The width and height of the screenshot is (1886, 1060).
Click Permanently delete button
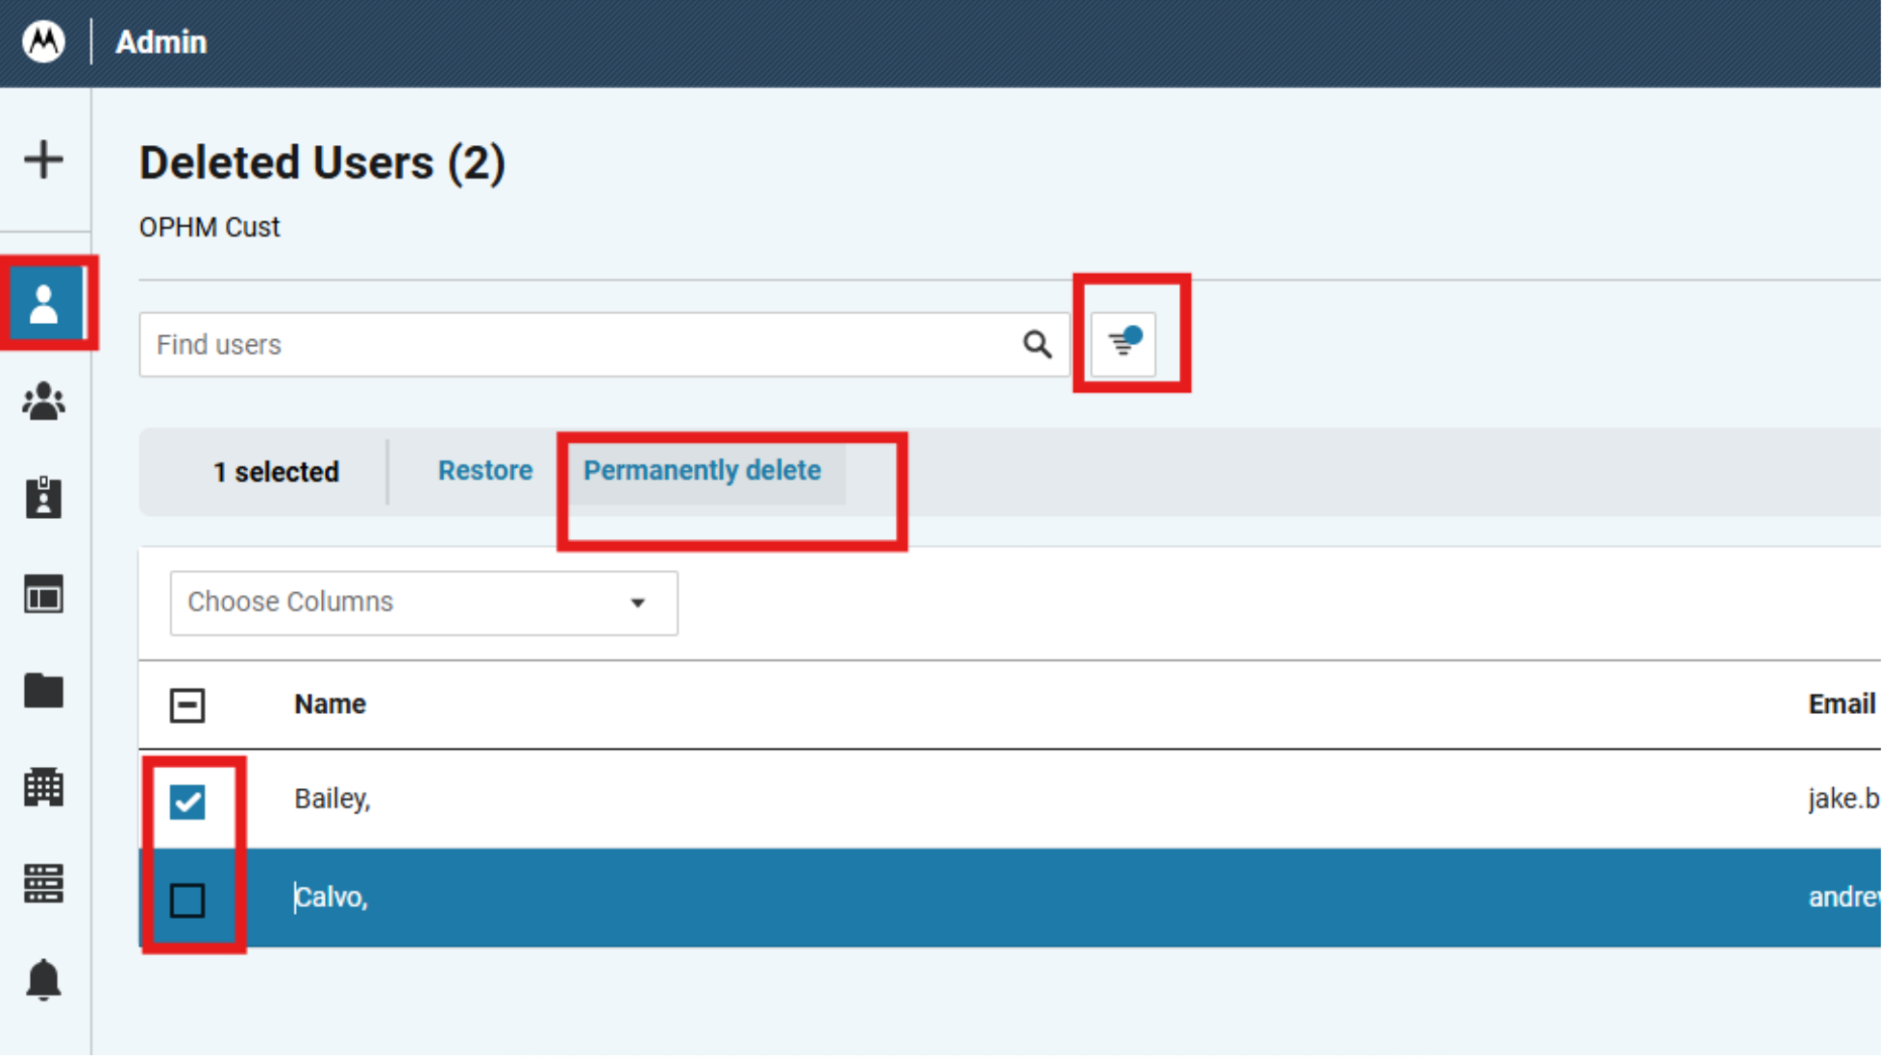click(703, 472)
